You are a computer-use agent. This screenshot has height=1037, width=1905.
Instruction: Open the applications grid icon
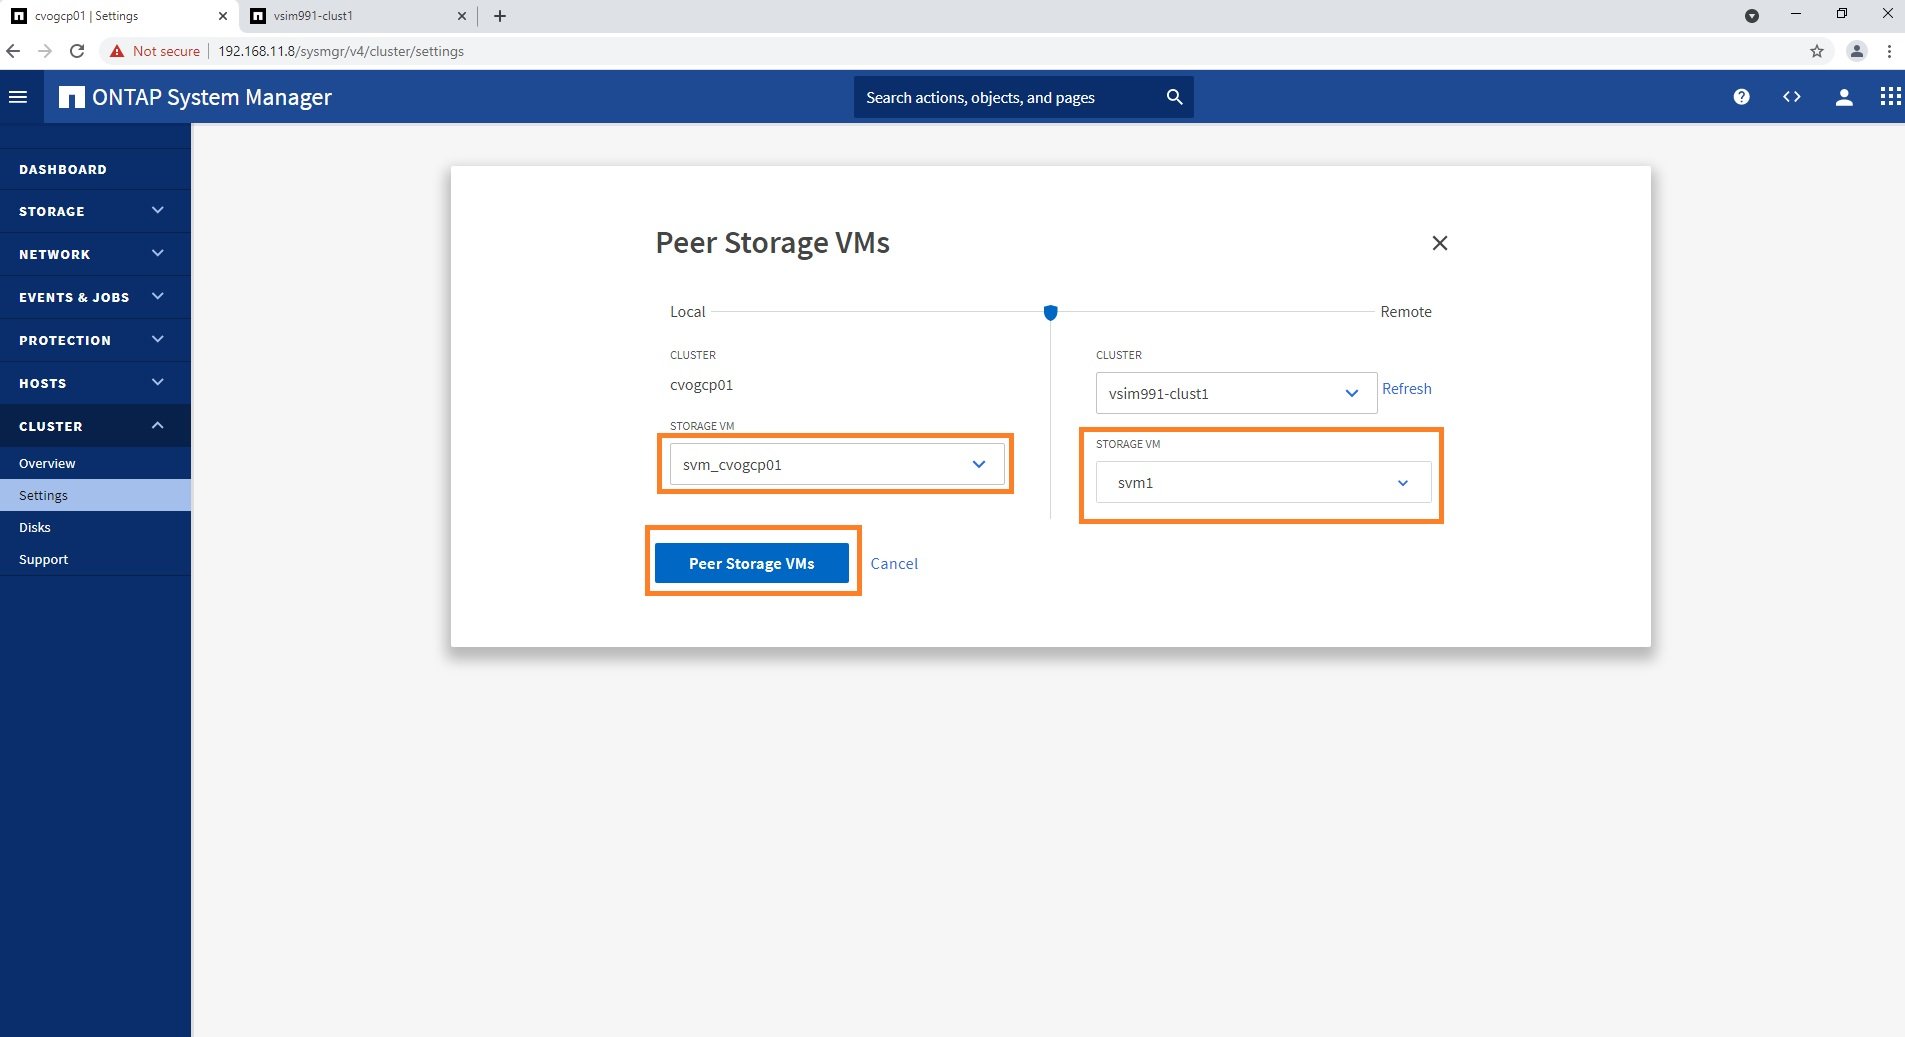coord(1889,97)
